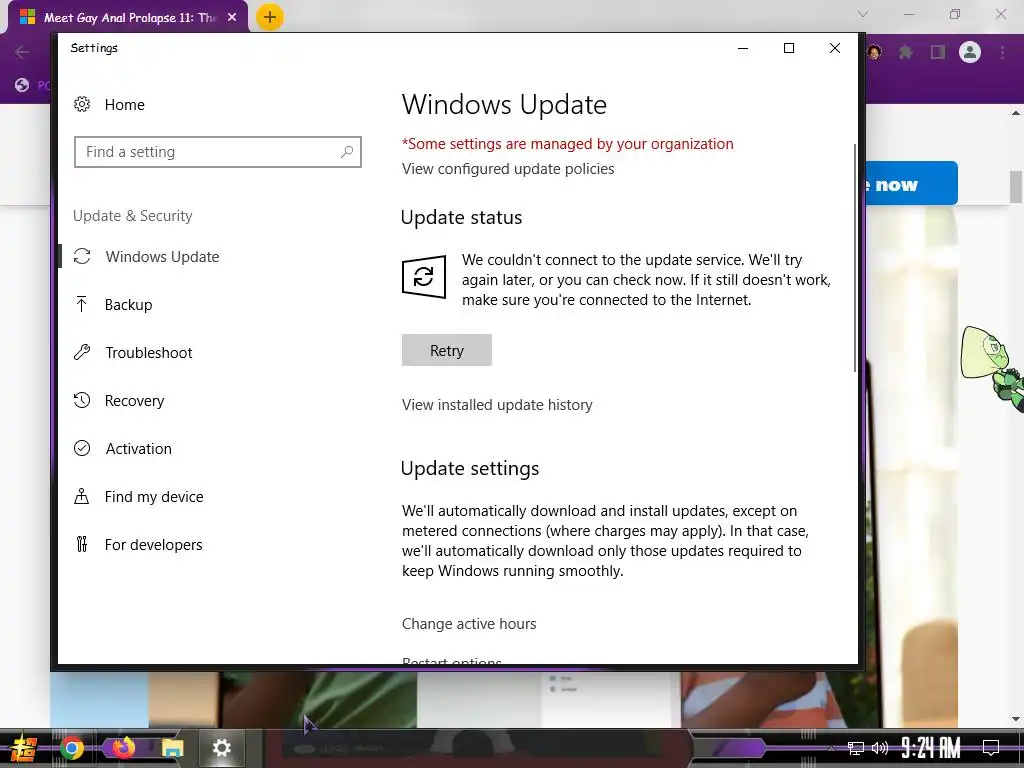Open the Activation checkmark icon

click(82, 448)
